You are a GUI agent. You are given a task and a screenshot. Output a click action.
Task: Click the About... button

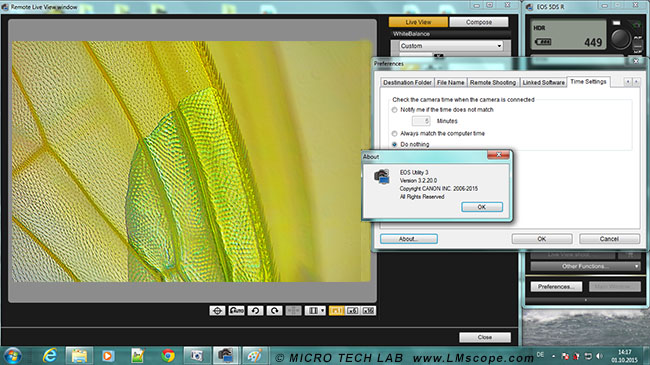[x=409, y=239]
